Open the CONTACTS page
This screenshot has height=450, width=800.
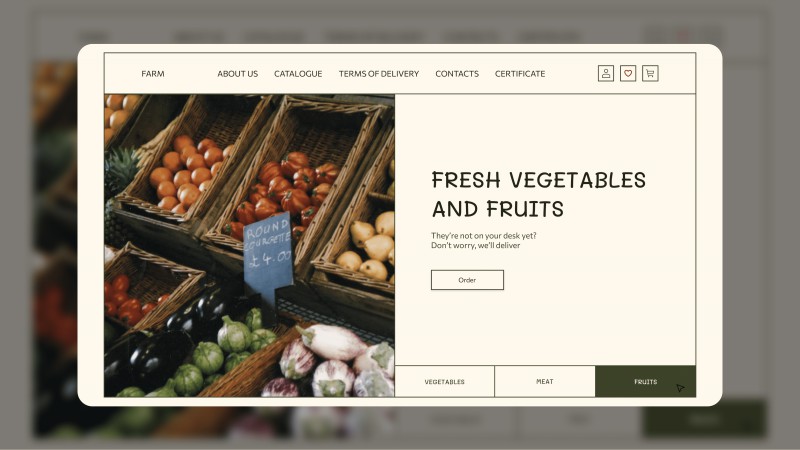[x=457, y=73]
